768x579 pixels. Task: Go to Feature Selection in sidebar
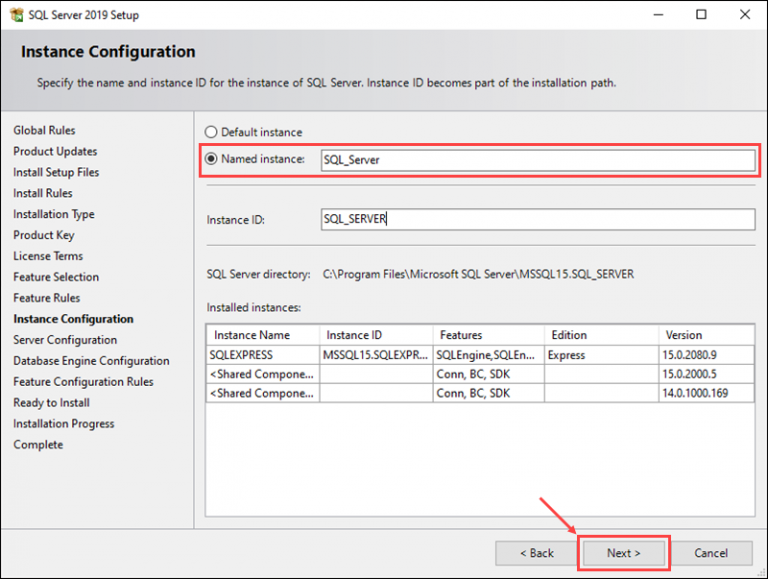(56, 277)
